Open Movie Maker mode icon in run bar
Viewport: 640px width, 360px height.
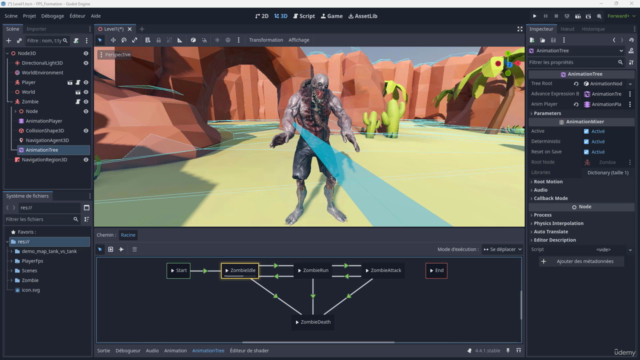click(x=599, y=16)
